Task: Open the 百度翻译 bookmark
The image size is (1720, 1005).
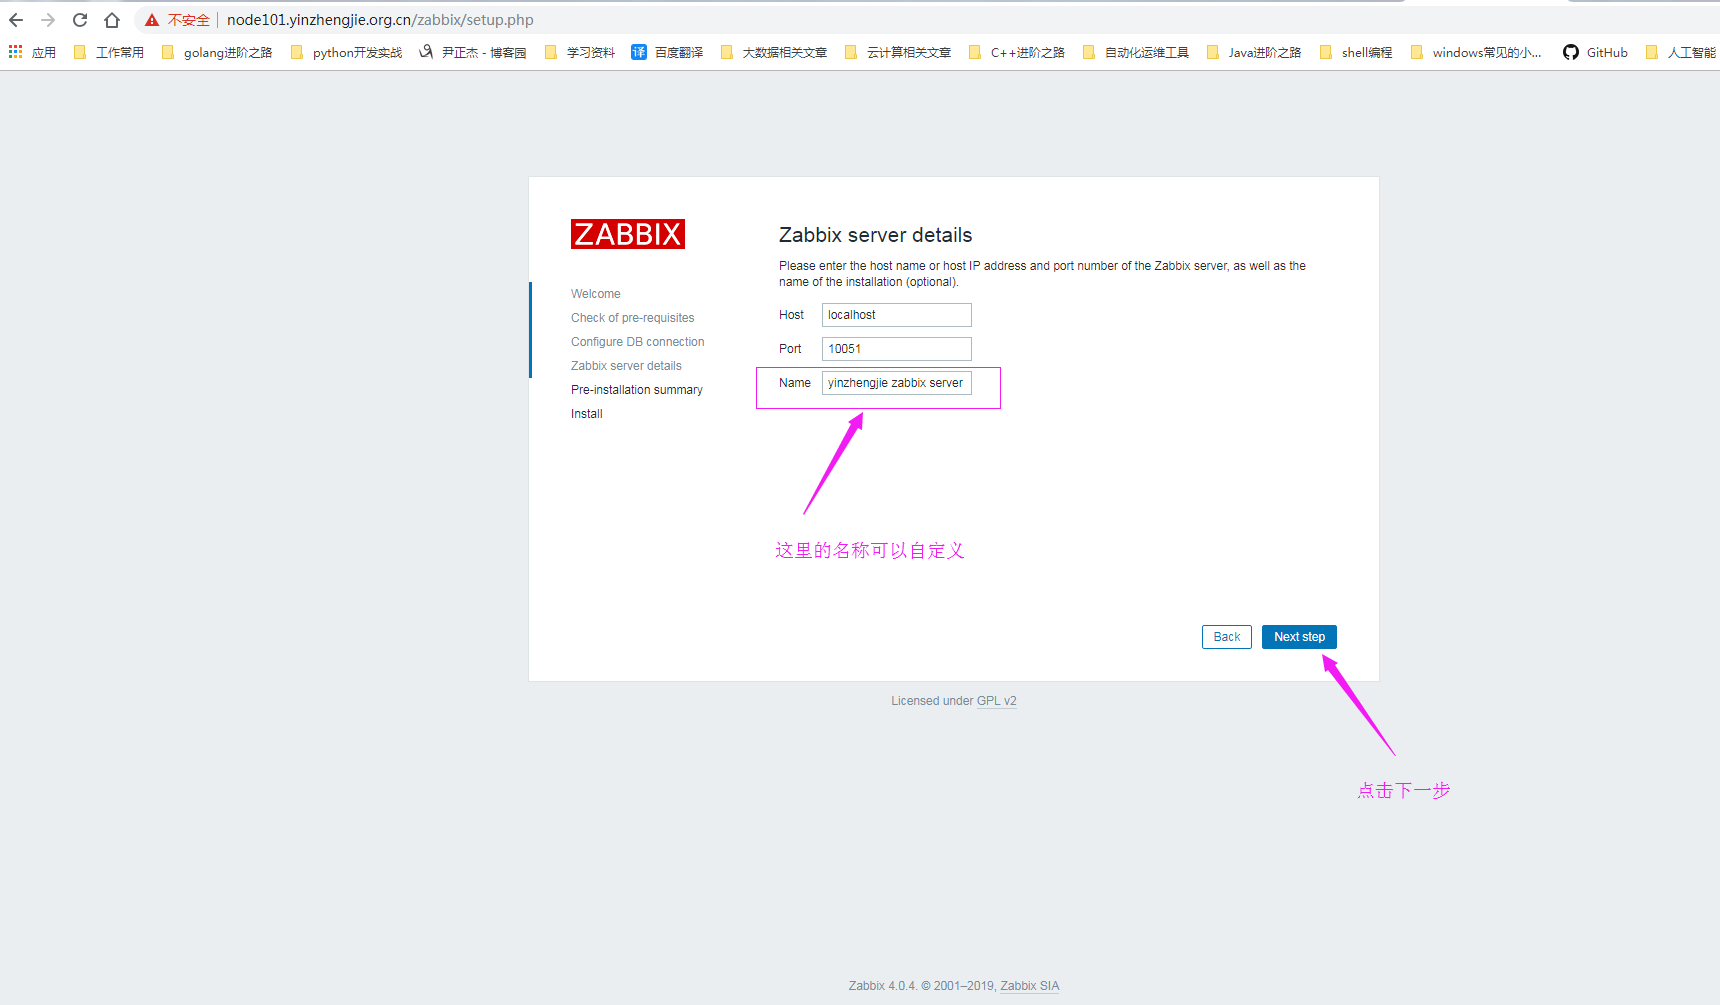Action: click(x=667, y=52)
